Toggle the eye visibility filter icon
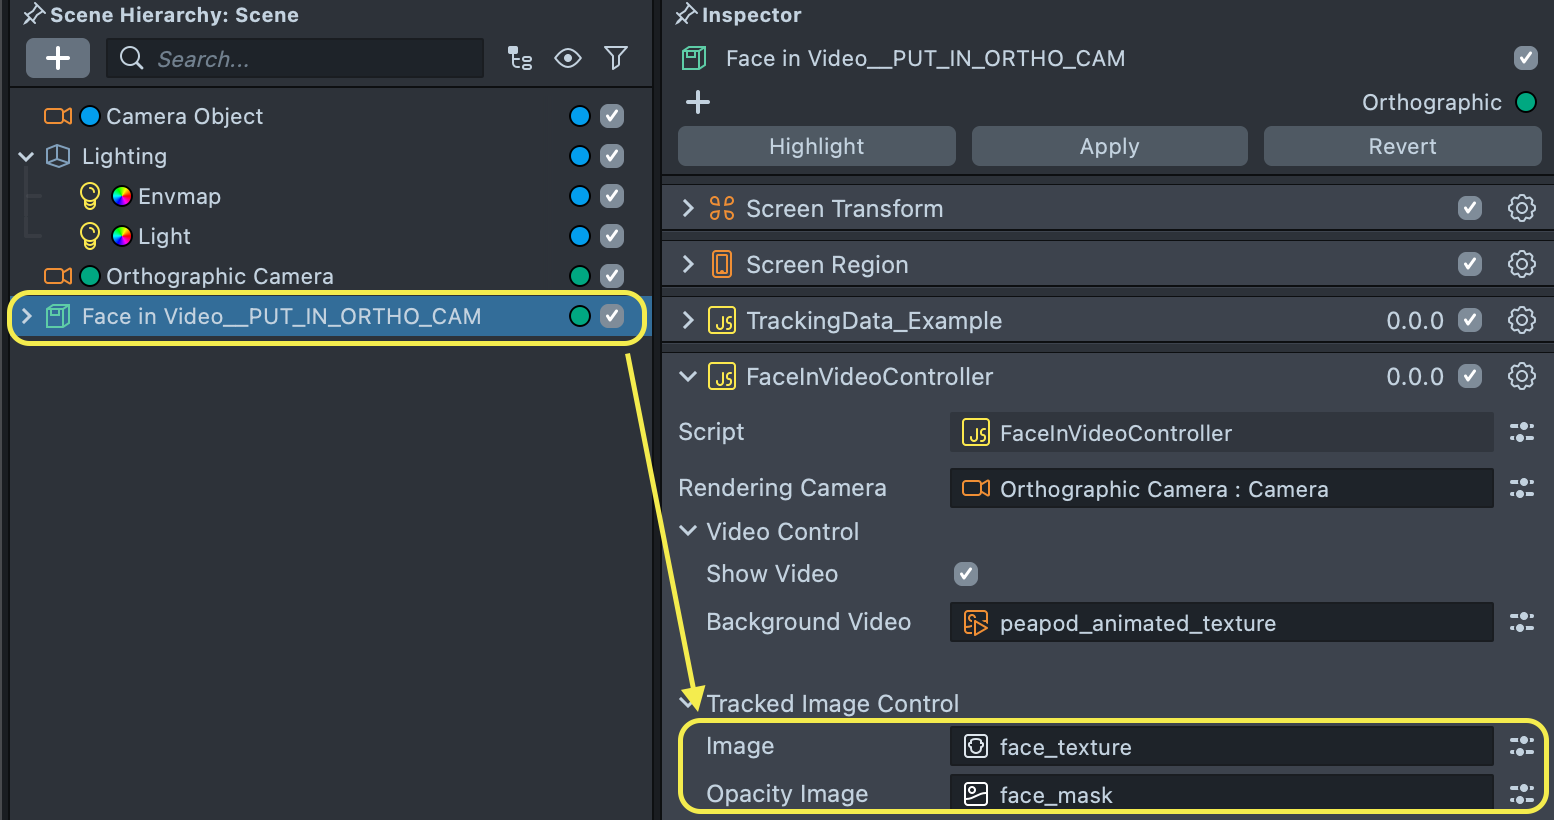 tap(568, 58)
